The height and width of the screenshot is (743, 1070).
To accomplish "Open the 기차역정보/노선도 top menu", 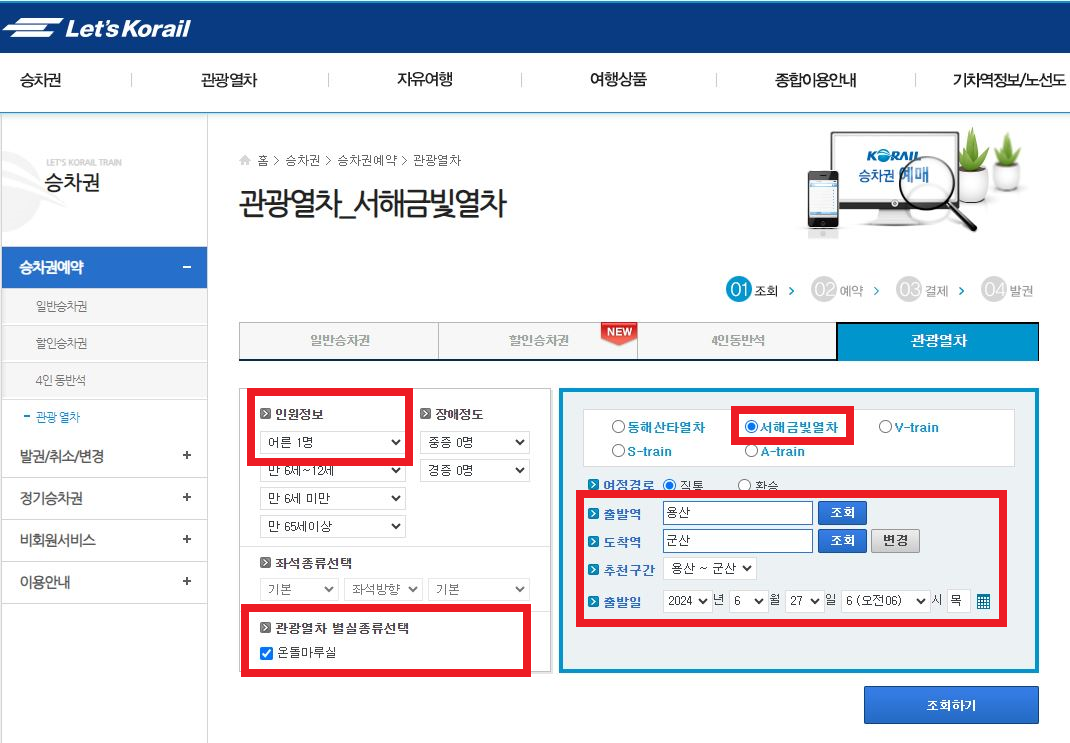I will pyautogui.click(x=1009, y=80).
